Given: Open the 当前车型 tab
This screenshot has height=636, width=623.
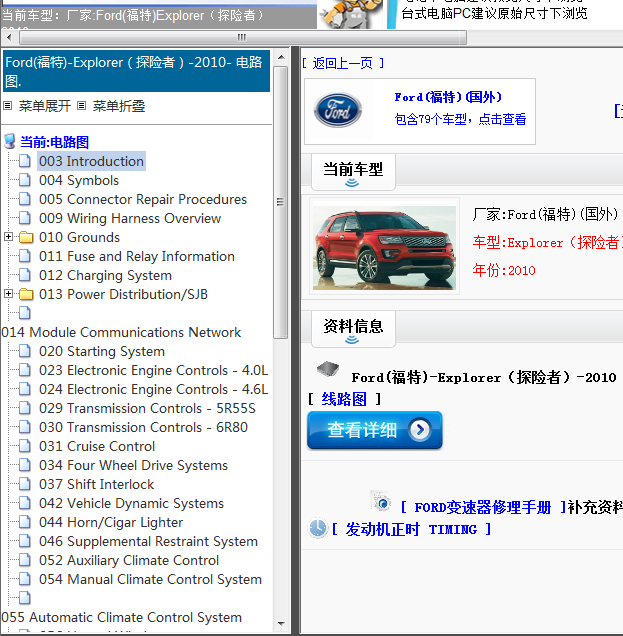Looking at the screenshot, I should [353, 172].
